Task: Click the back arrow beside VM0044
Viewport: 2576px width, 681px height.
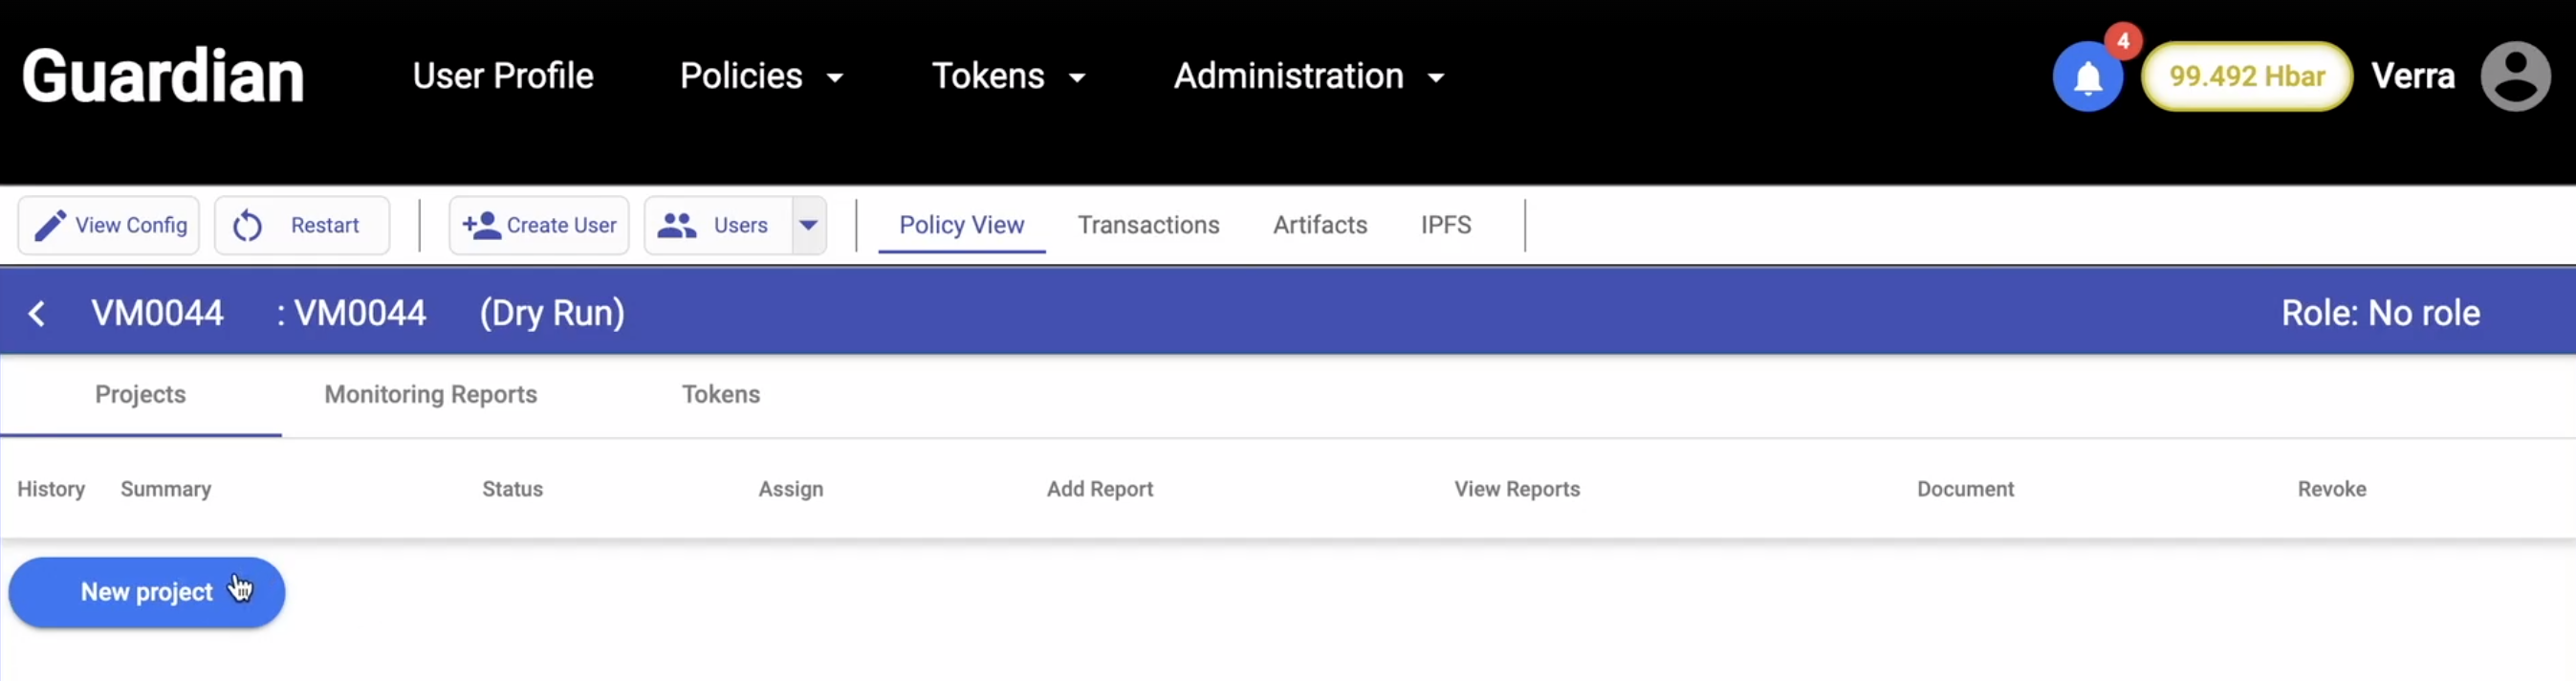Action: coord(37,314)
